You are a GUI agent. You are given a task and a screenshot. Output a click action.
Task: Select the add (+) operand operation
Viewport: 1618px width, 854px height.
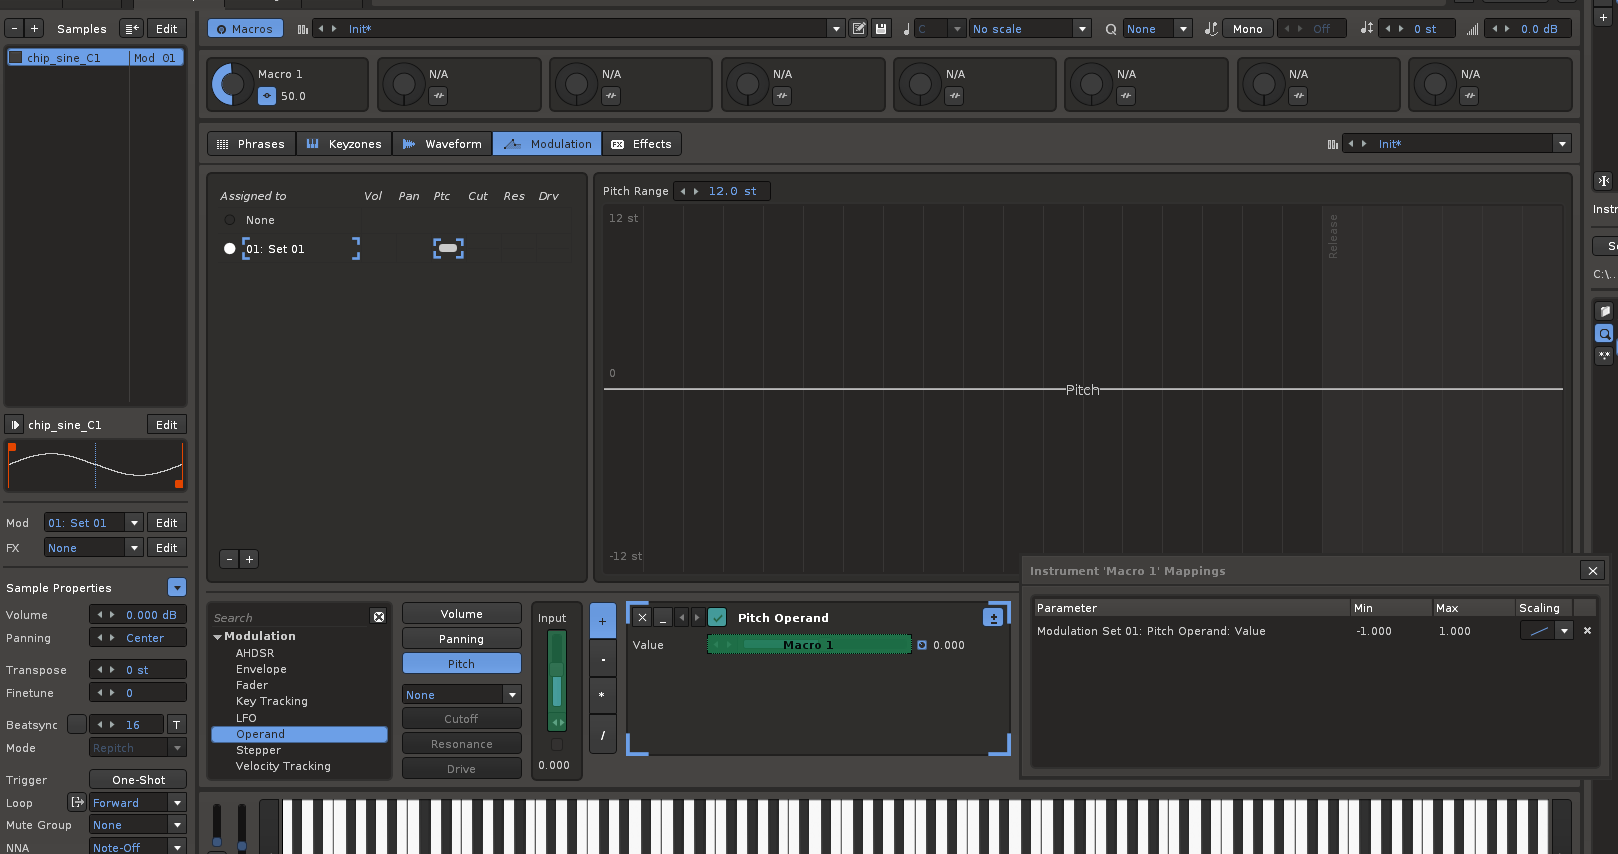[x=602, y=621]
